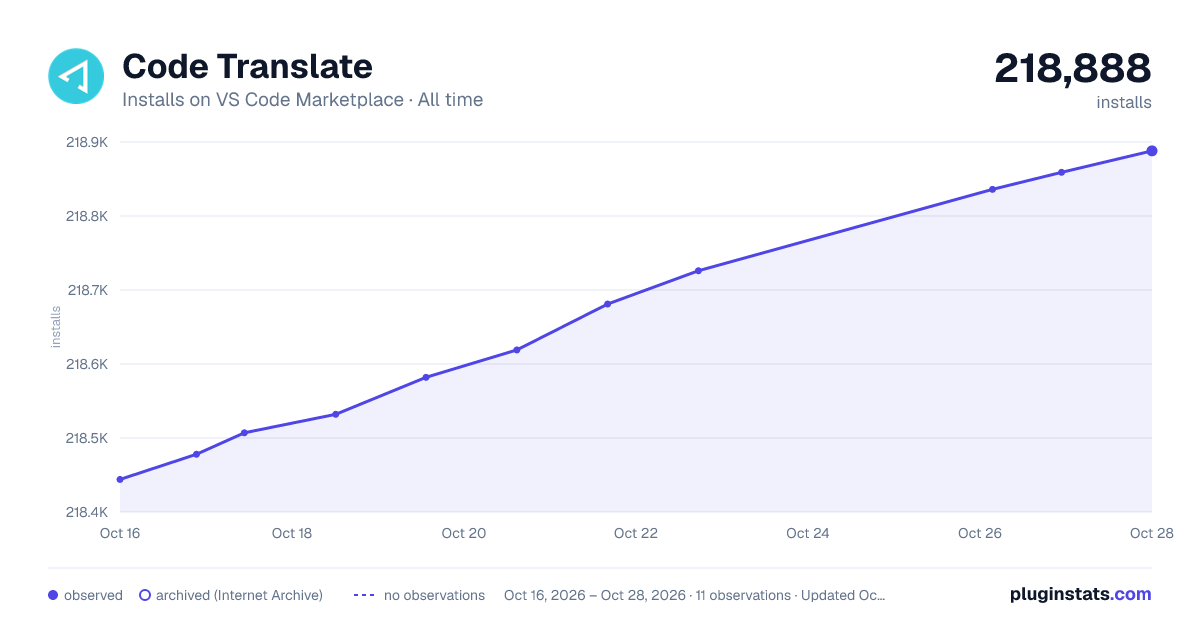
Task: Click the 218.9K y-axis label
Action: (x=86, y=142)
